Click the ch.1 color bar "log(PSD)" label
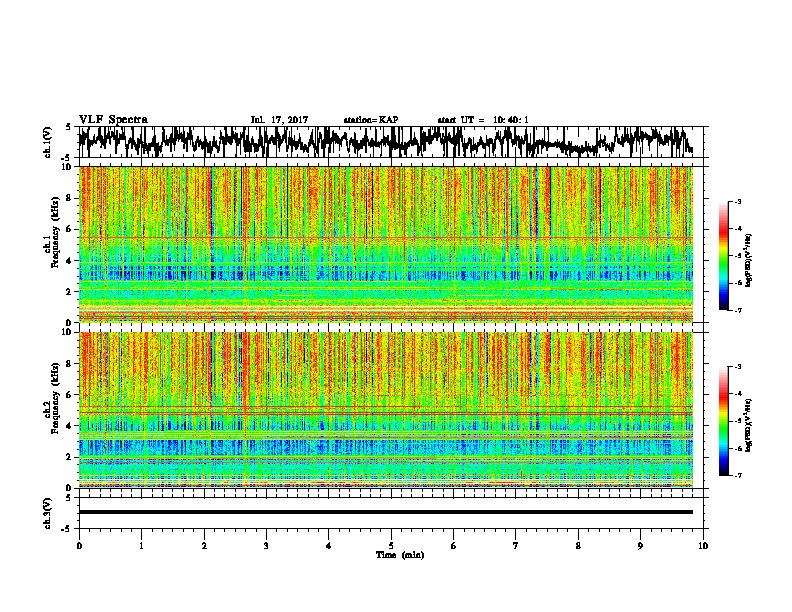 (749, 261)
